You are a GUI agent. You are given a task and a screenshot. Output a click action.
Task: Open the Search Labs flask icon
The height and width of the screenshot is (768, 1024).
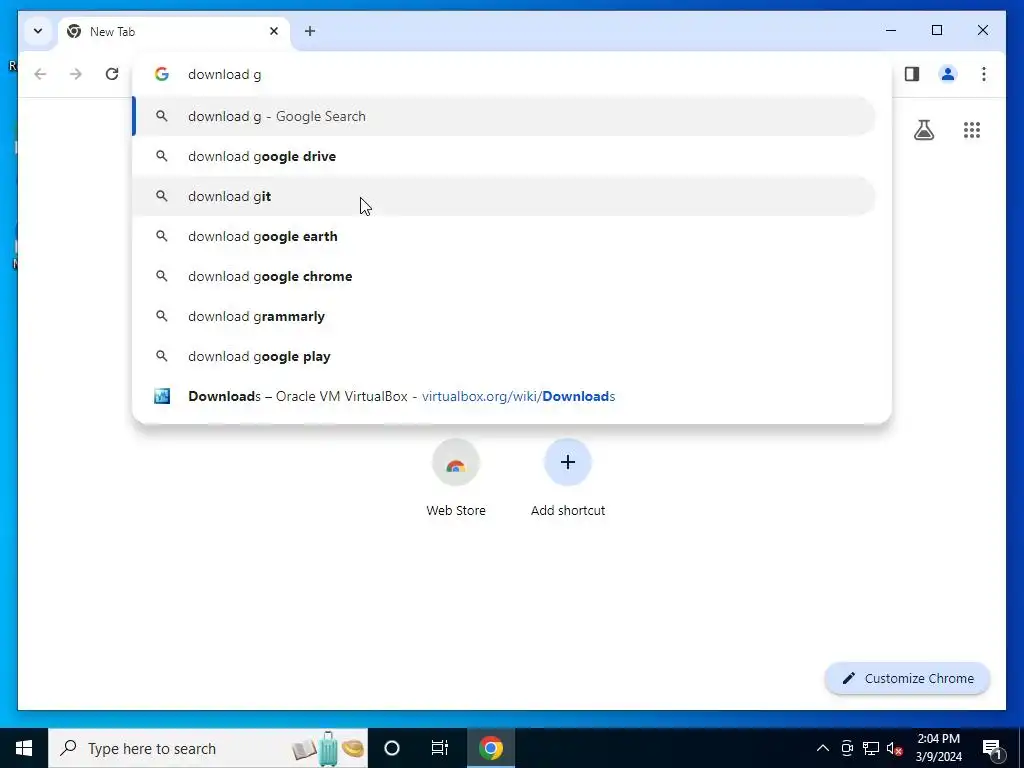[923, 130]
